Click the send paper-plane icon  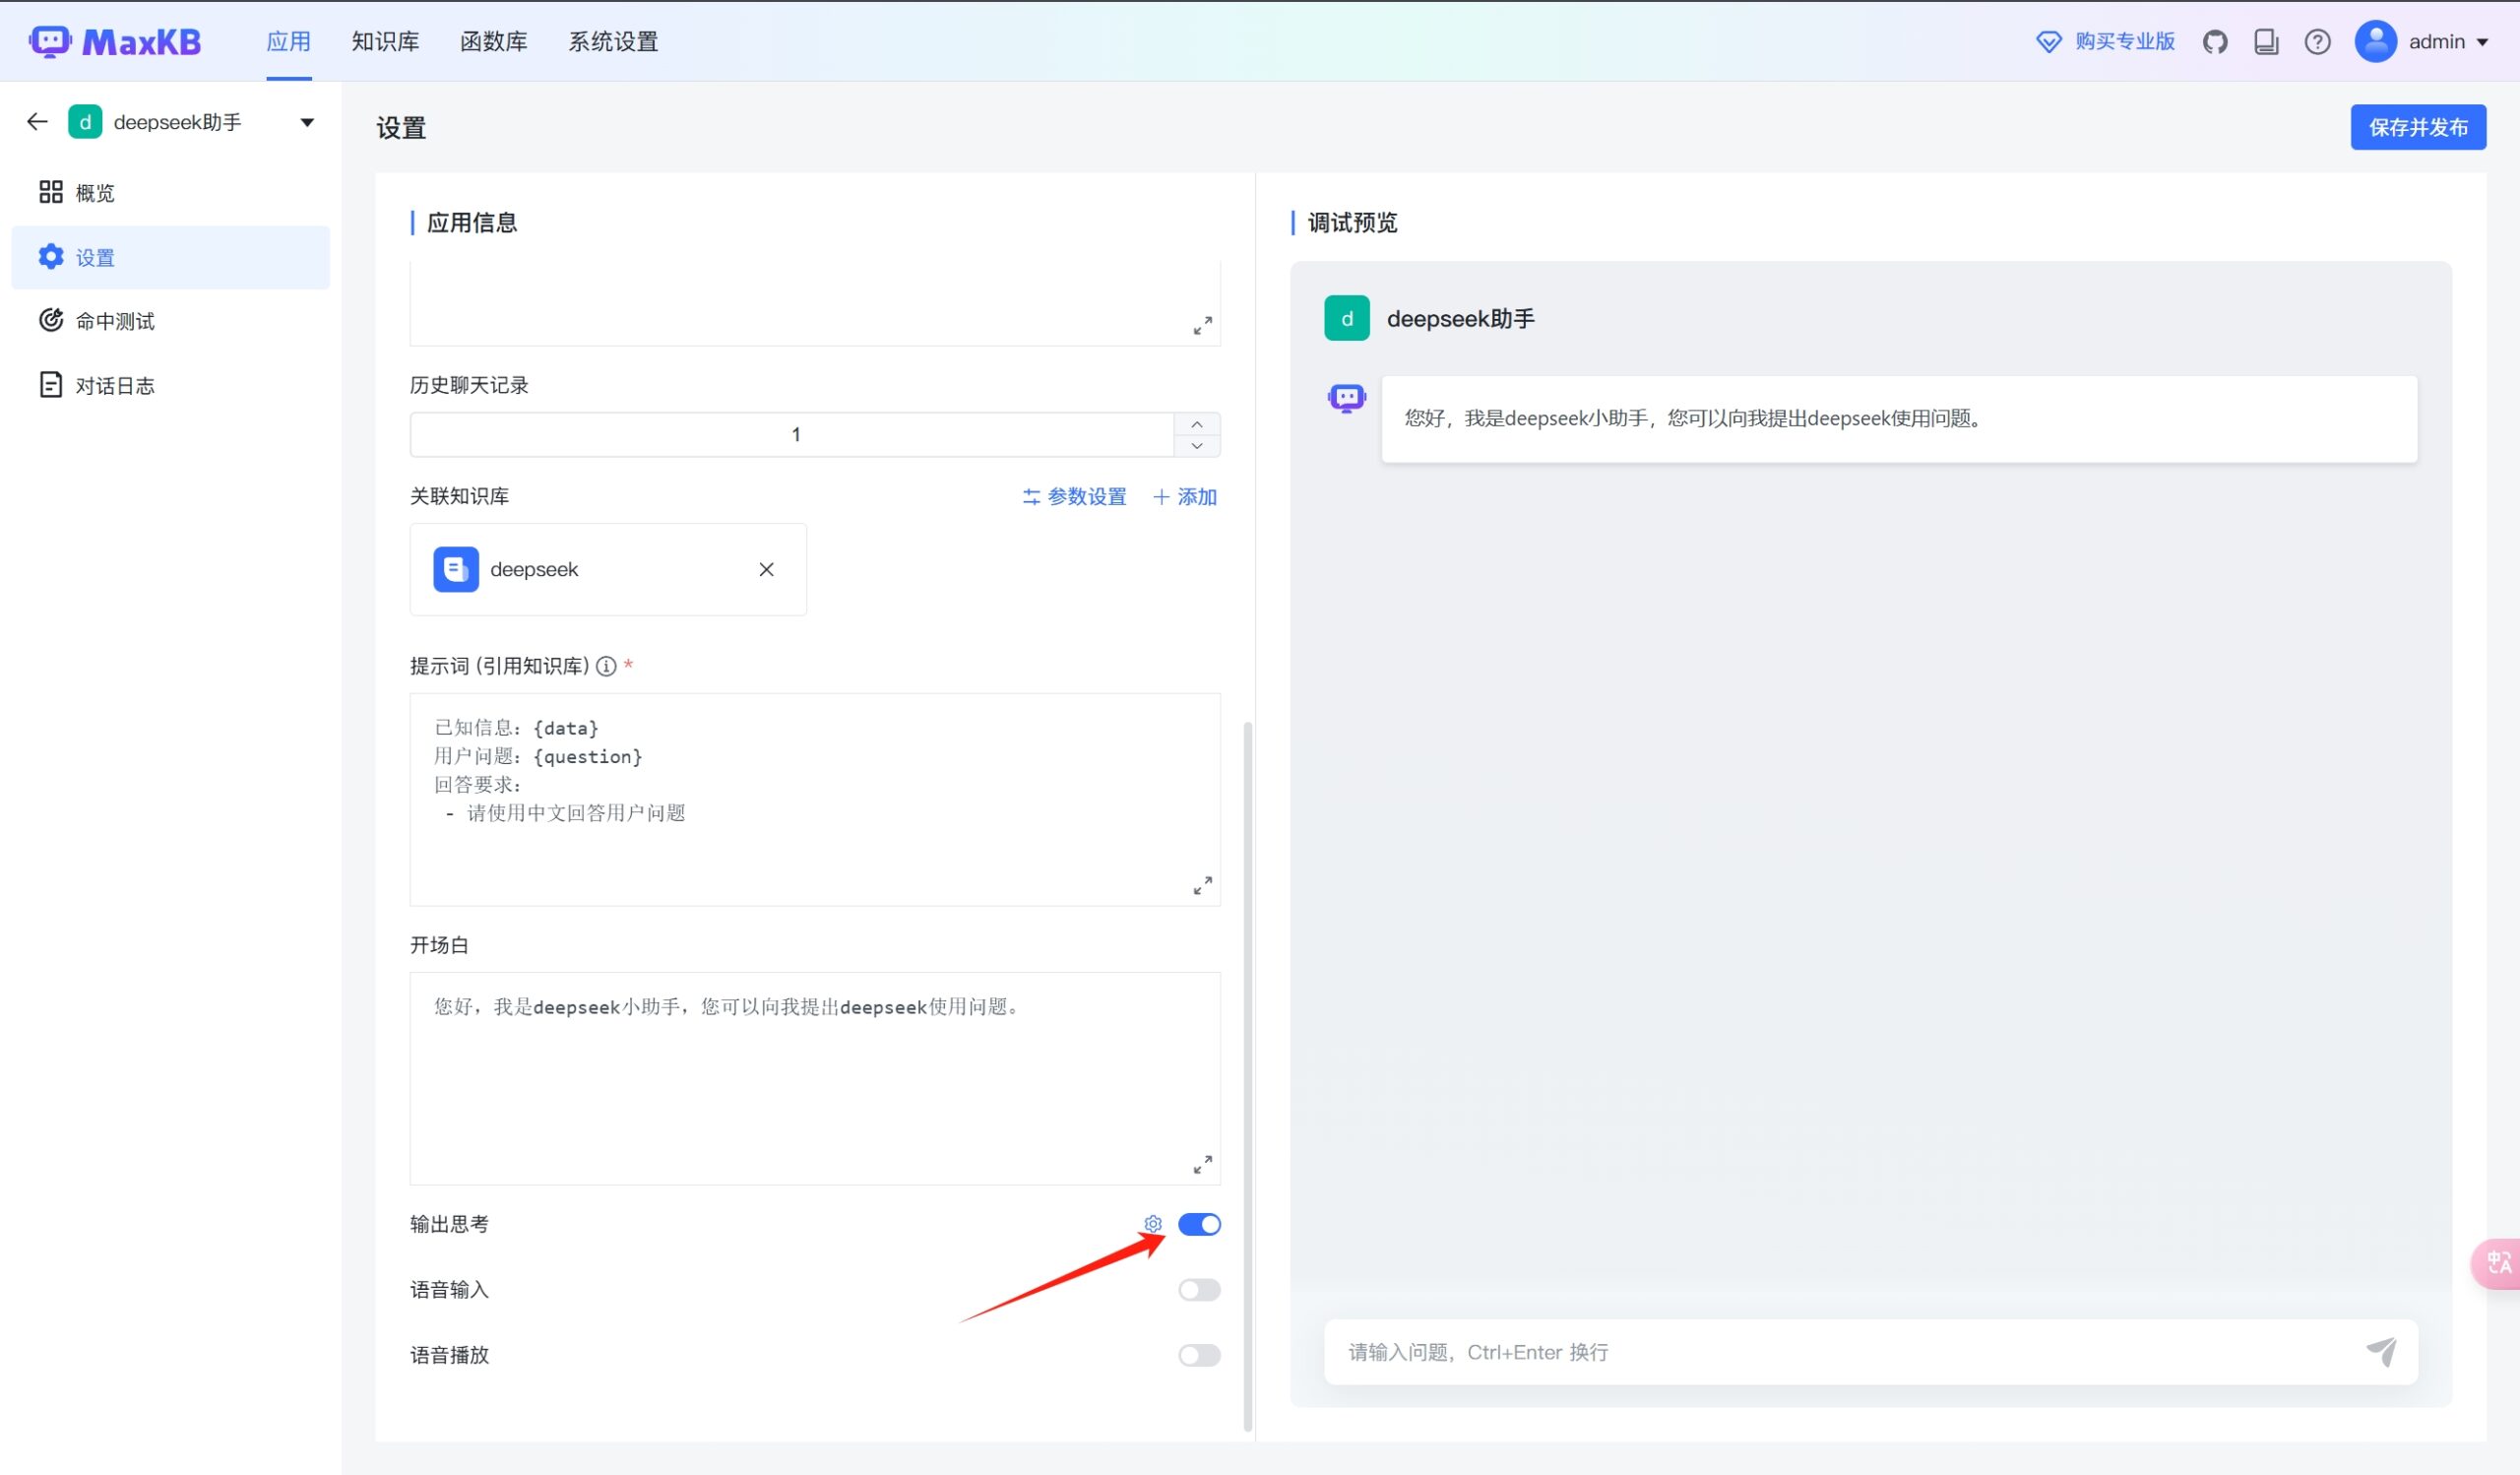click(x=2382, y=1352)
